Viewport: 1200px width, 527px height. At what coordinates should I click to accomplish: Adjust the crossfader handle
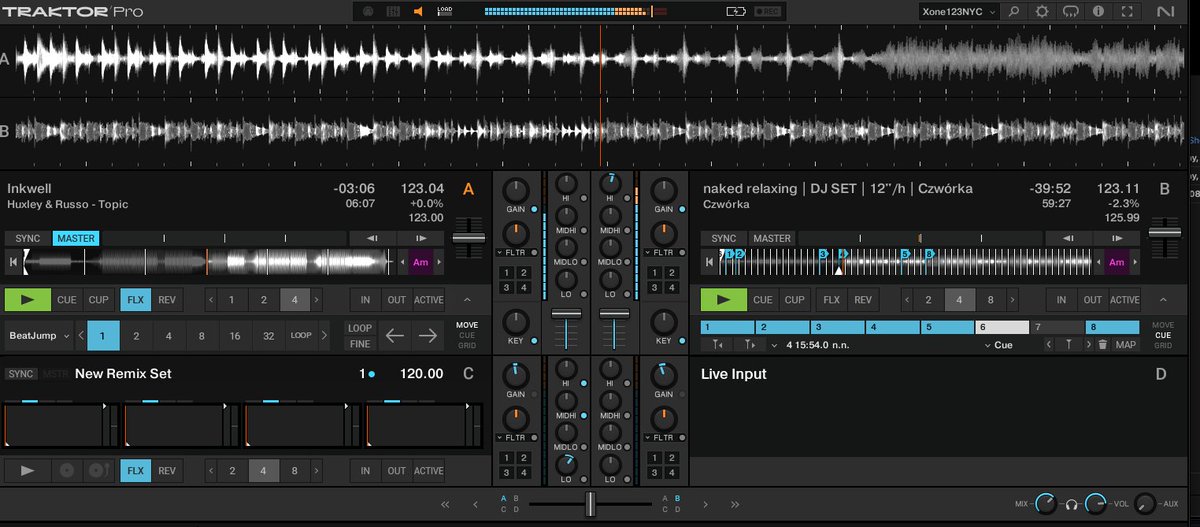(x=590, y=504)
